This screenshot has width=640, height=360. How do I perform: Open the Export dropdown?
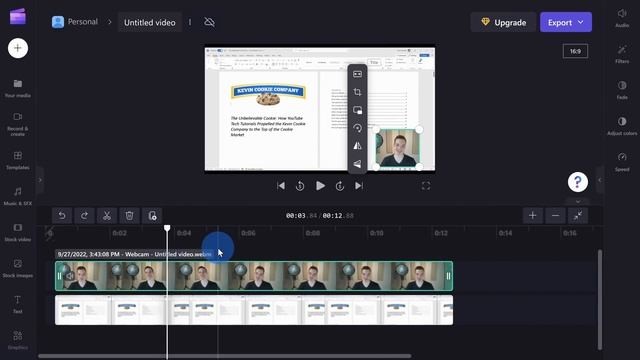click(x=566, y=22)
